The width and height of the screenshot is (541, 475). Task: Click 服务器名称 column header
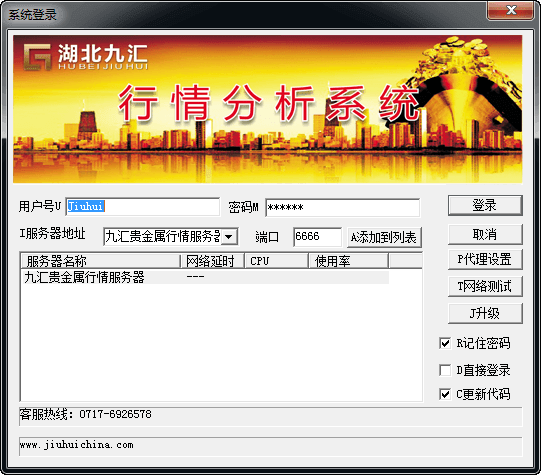point(101,261)
